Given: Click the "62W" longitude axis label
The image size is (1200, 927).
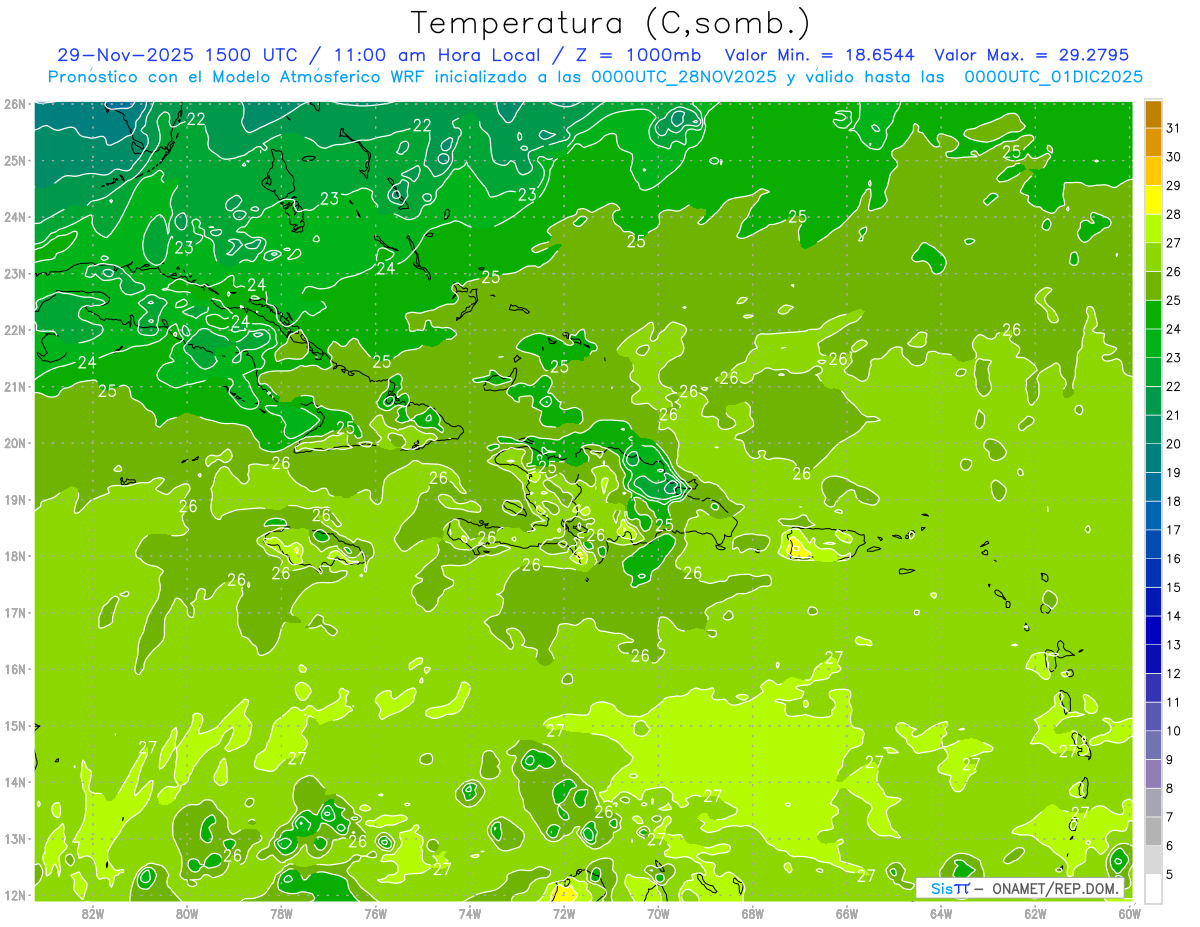Looking at the screenshot, I should click(x=1035, y=913).
